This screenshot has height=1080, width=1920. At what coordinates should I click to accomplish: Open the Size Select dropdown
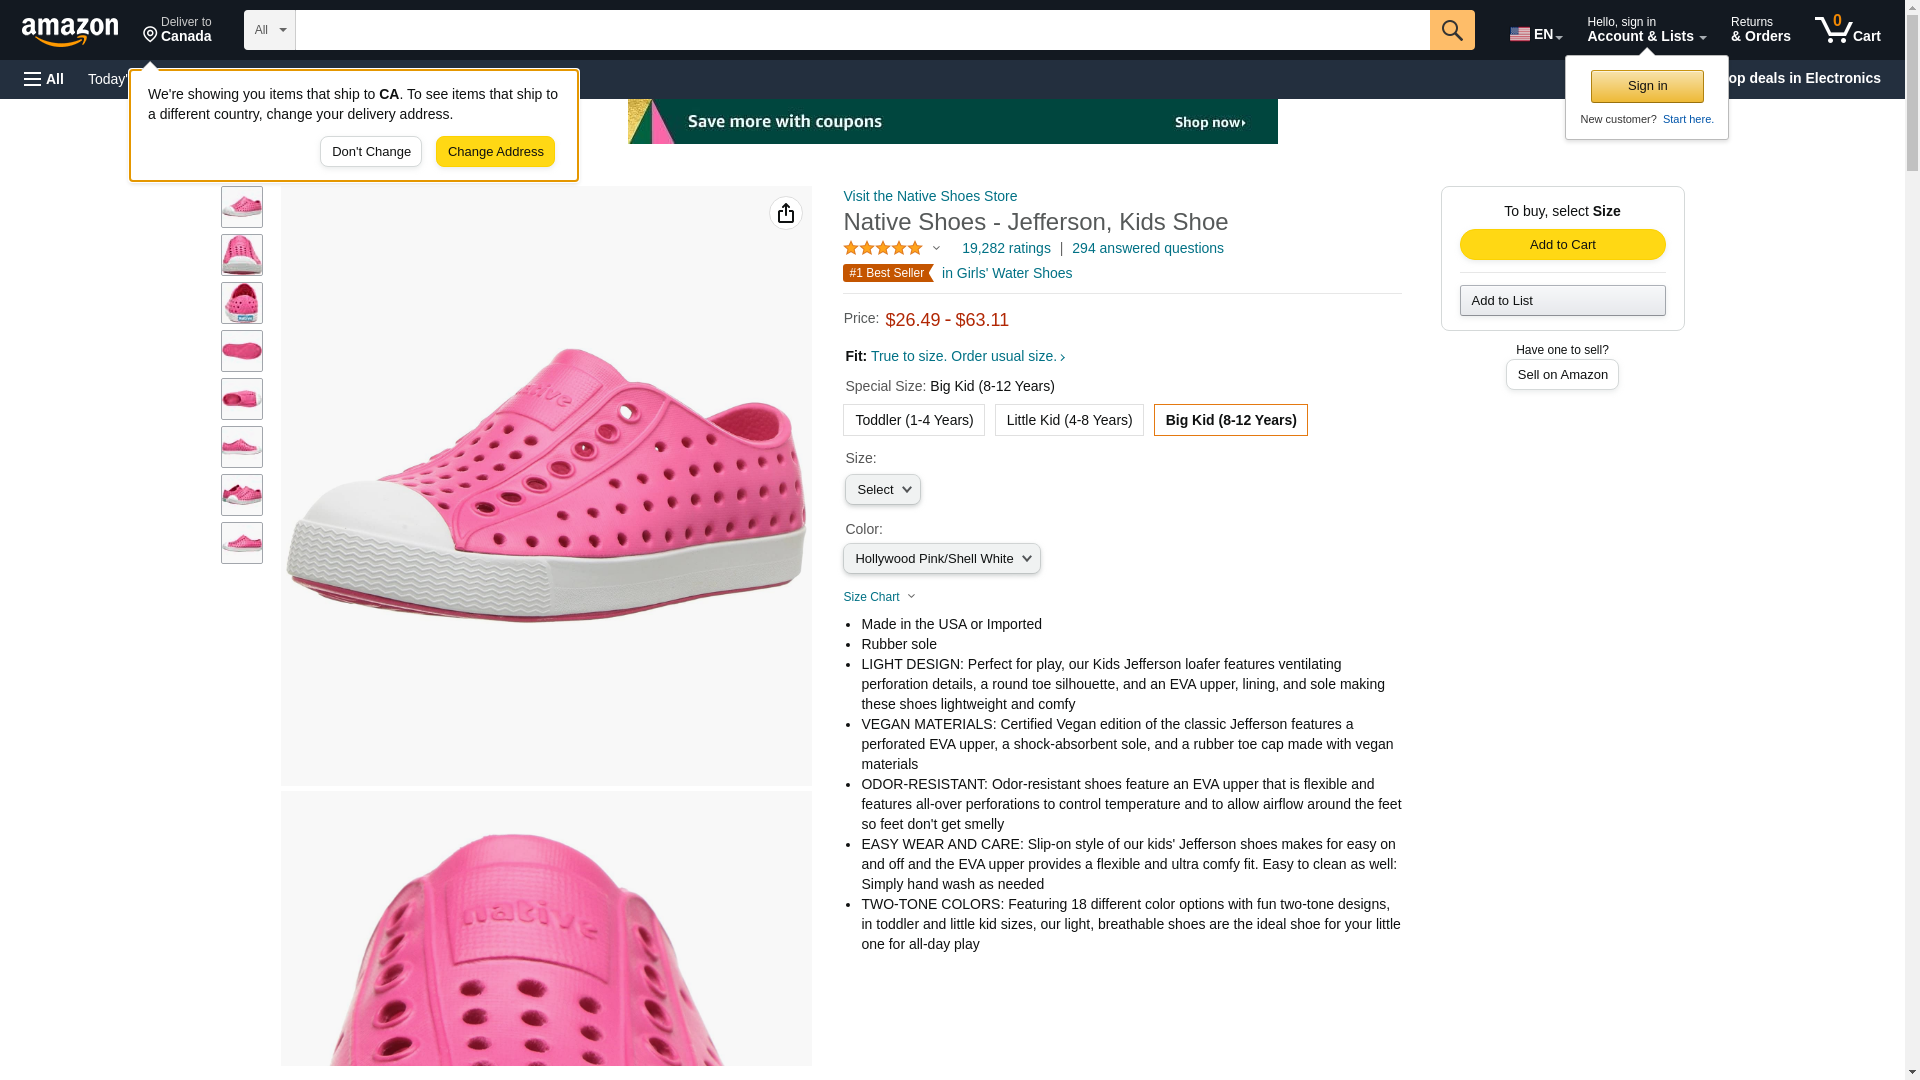(x=883, y=490)
